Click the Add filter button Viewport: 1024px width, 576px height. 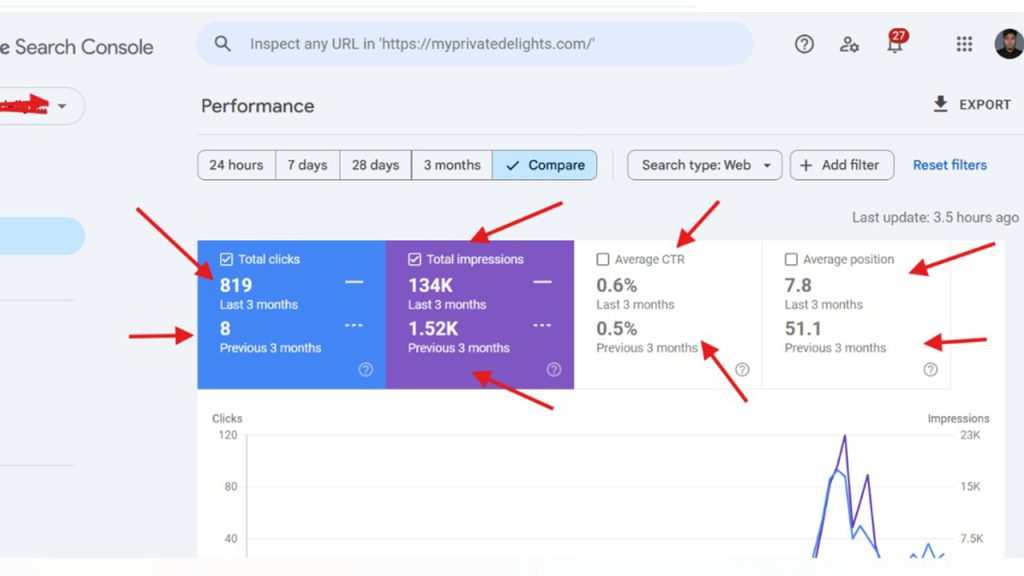click(x=842, y=165)
